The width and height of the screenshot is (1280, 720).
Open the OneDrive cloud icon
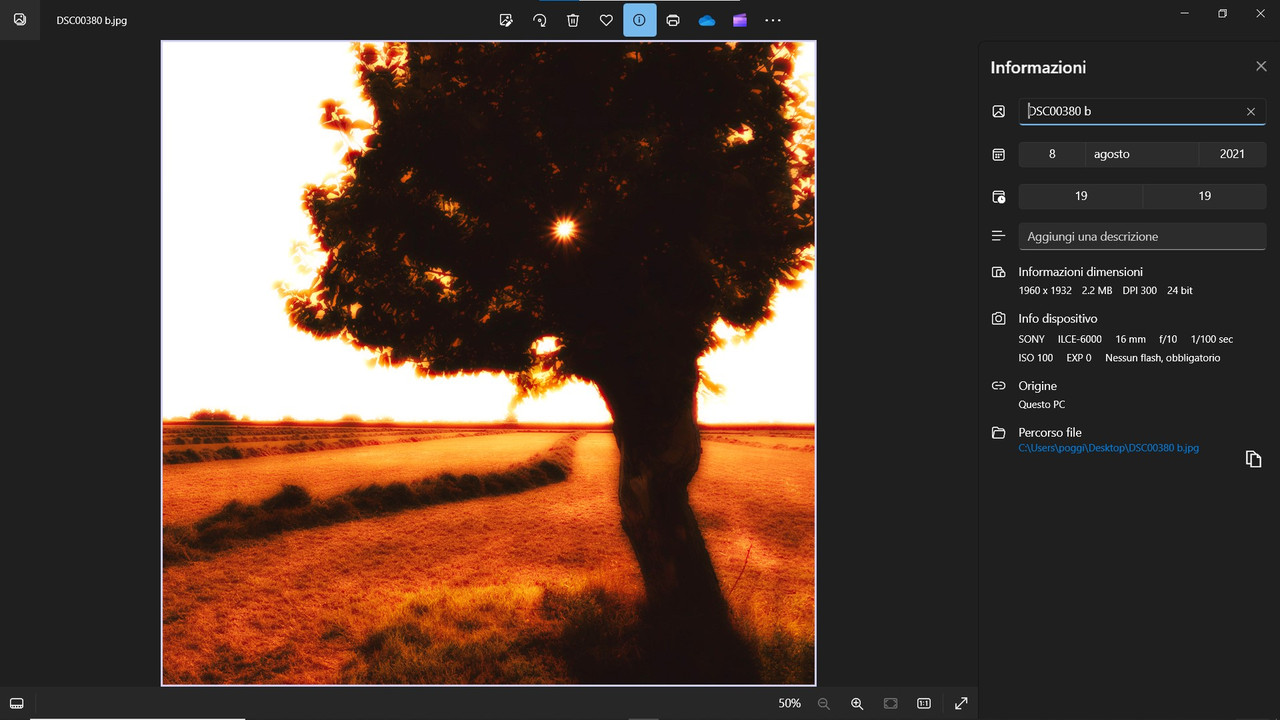(707, 20)
